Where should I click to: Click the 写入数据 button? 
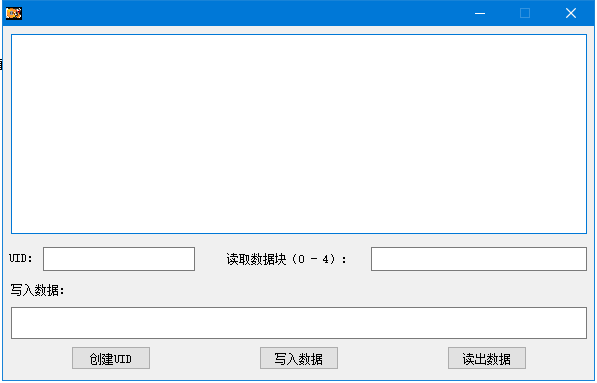[299, 358]
